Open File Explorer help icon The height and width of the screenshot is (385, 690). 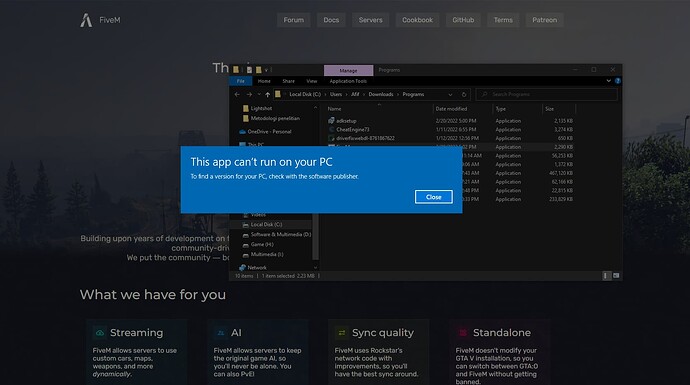tap(617, 81)
